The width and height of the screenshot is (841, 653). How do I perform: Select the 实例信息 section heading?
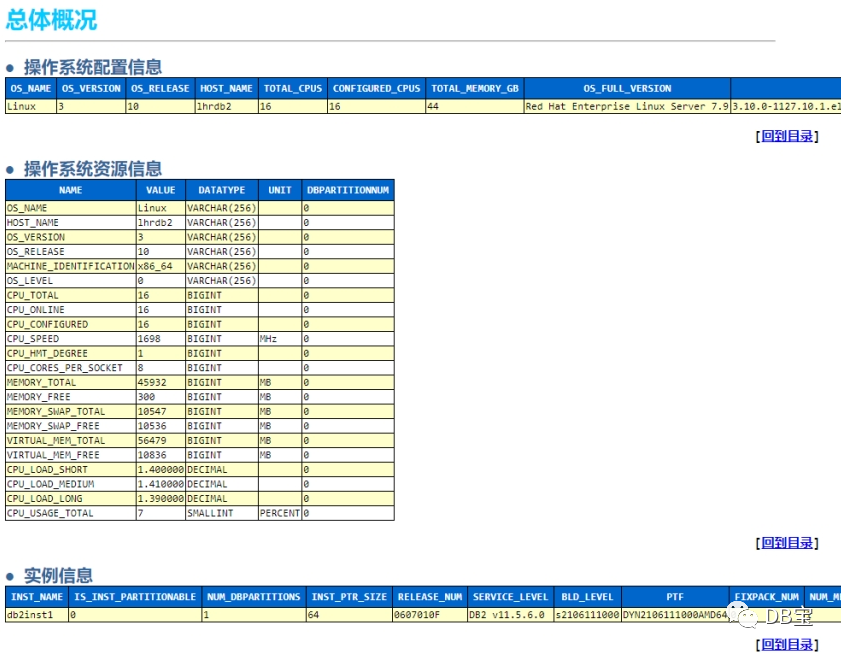click(x=58, y=576)
